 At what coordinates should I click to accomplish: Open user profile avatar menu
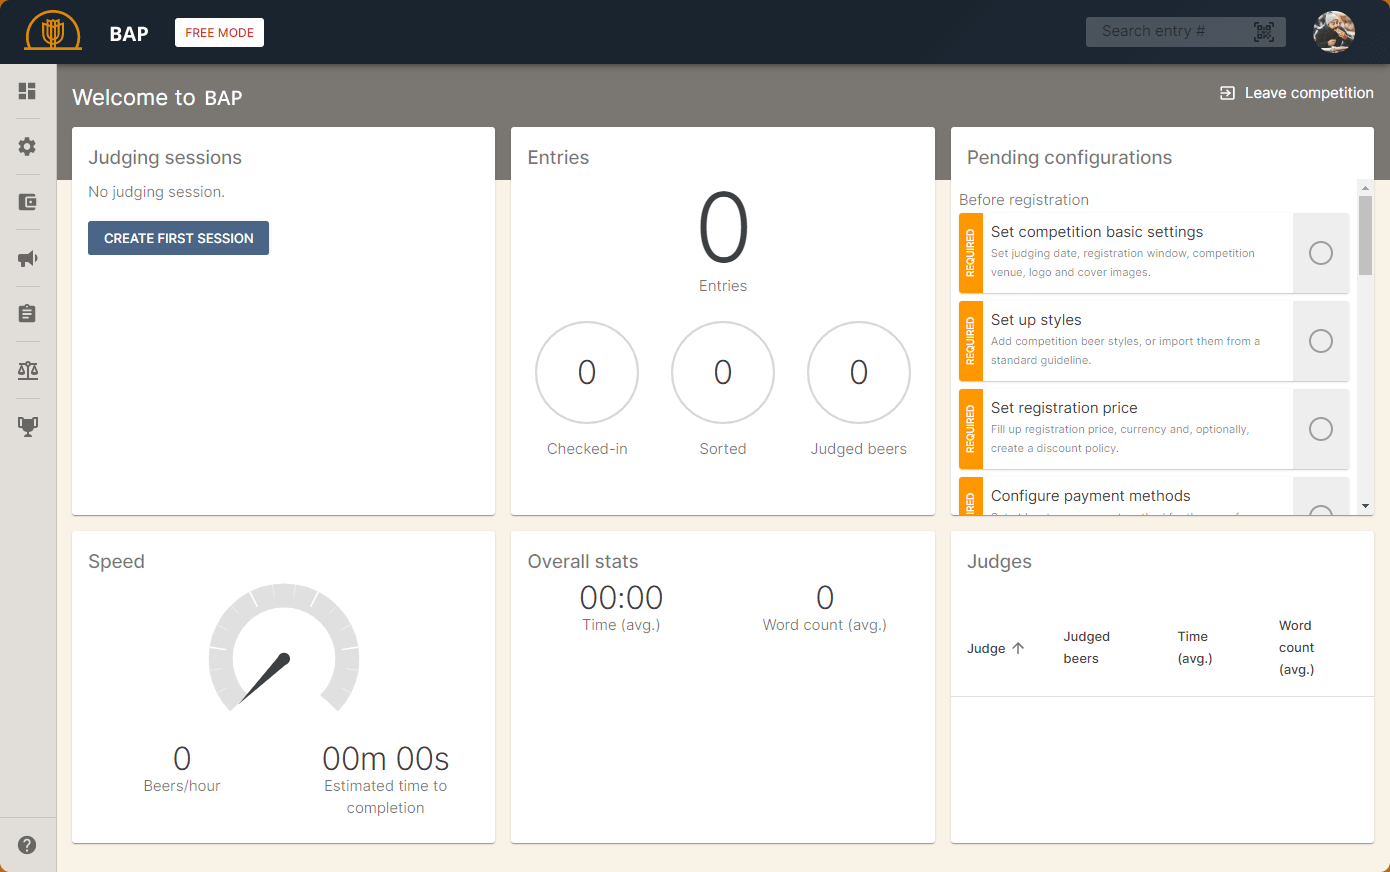point(1333,32)
